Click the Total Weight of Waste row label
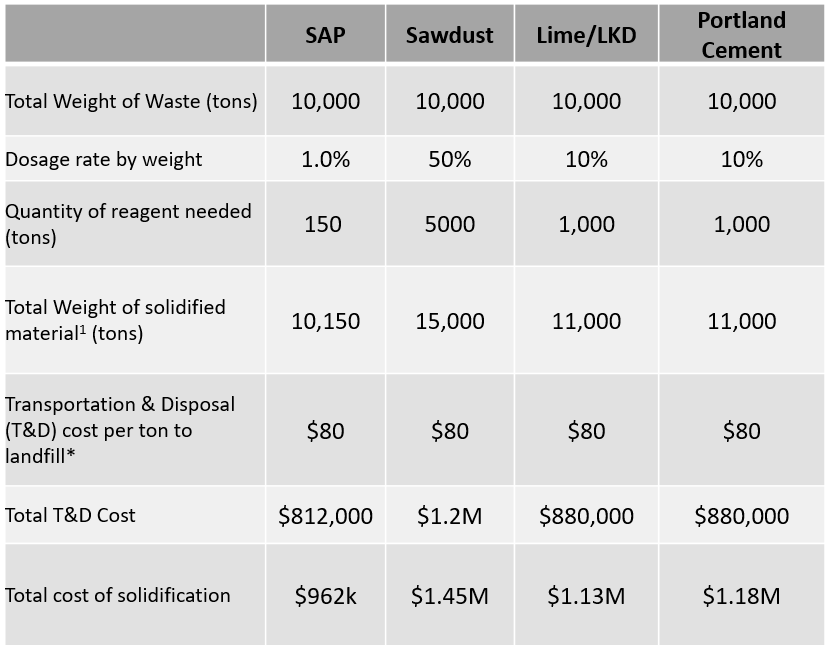Image resolution: width=828 pixels, height=651 pixels. point(131,101)
